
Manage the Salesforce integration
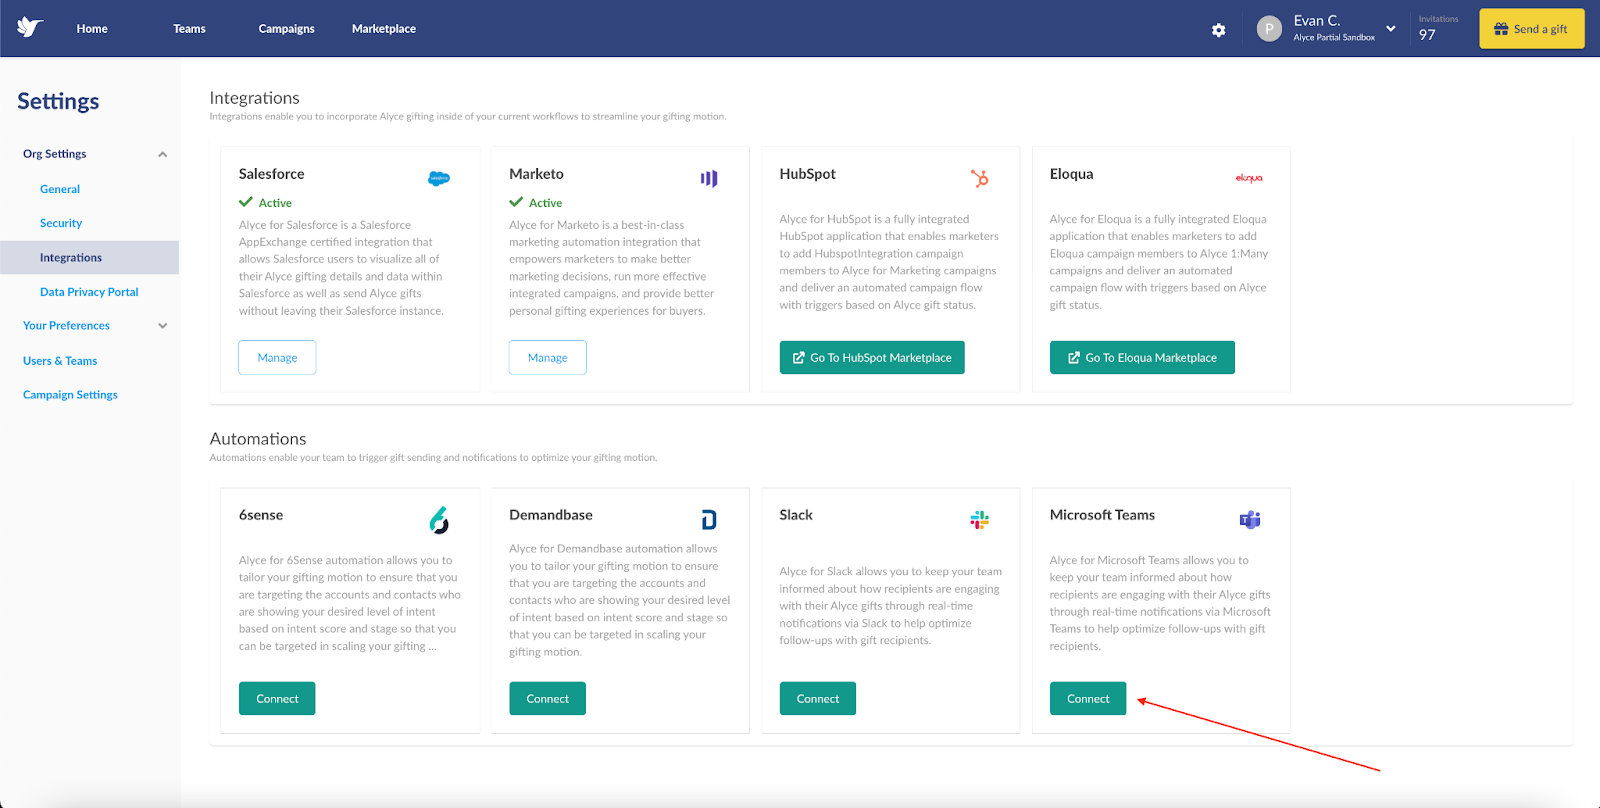tap(277, 357)
